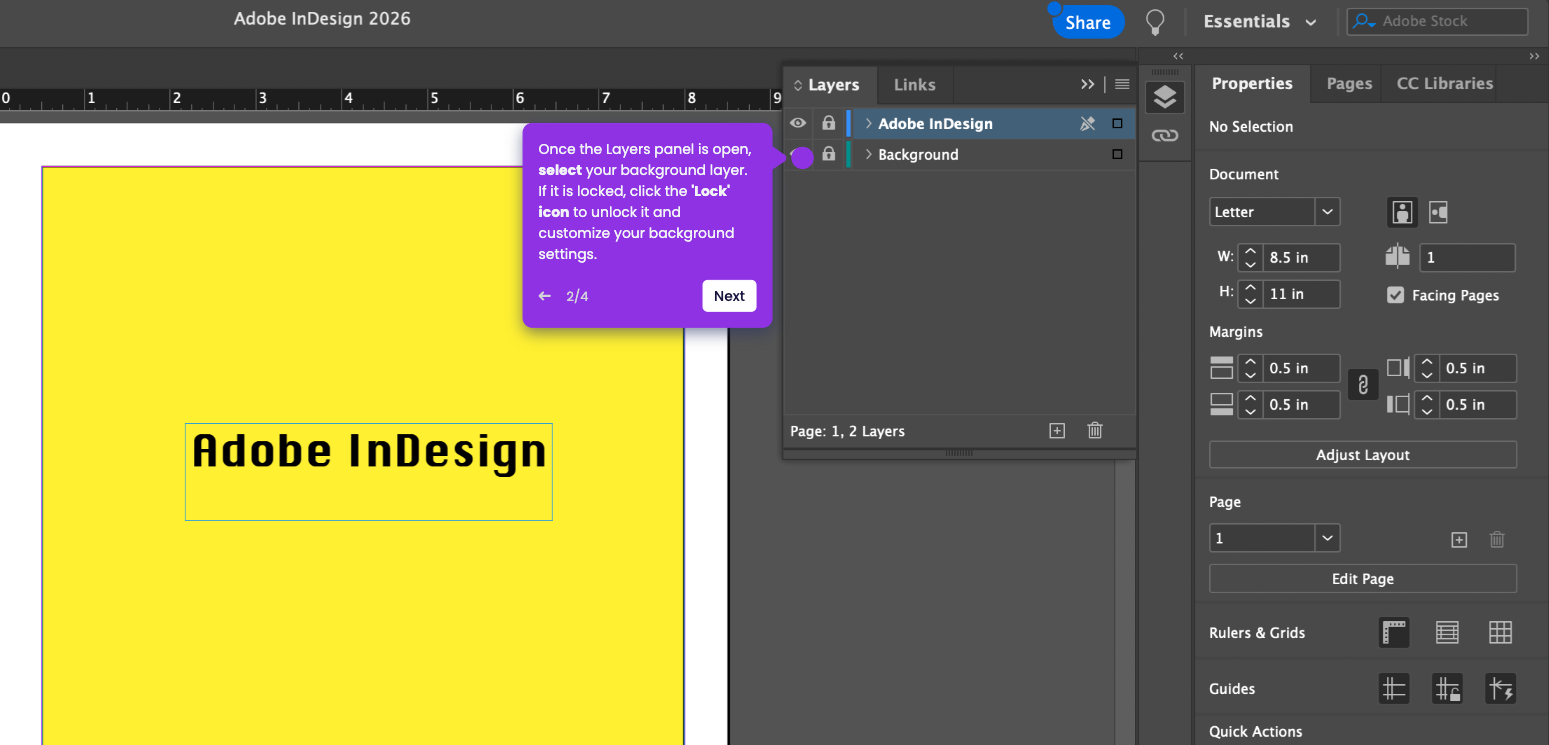Unlock the Adobe InDesign layer lock icon
Screen dimensions: 1549x745
point(828,123)
